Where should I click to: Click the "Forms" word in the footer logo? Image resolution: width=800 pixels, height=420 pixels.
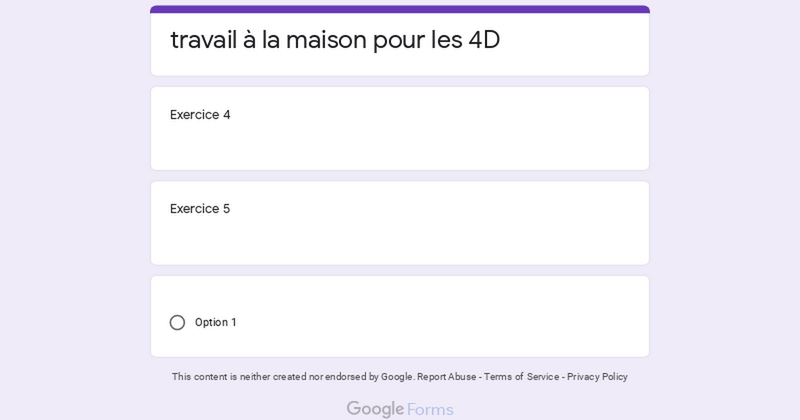pyautogui.click(x=430, y=410)
